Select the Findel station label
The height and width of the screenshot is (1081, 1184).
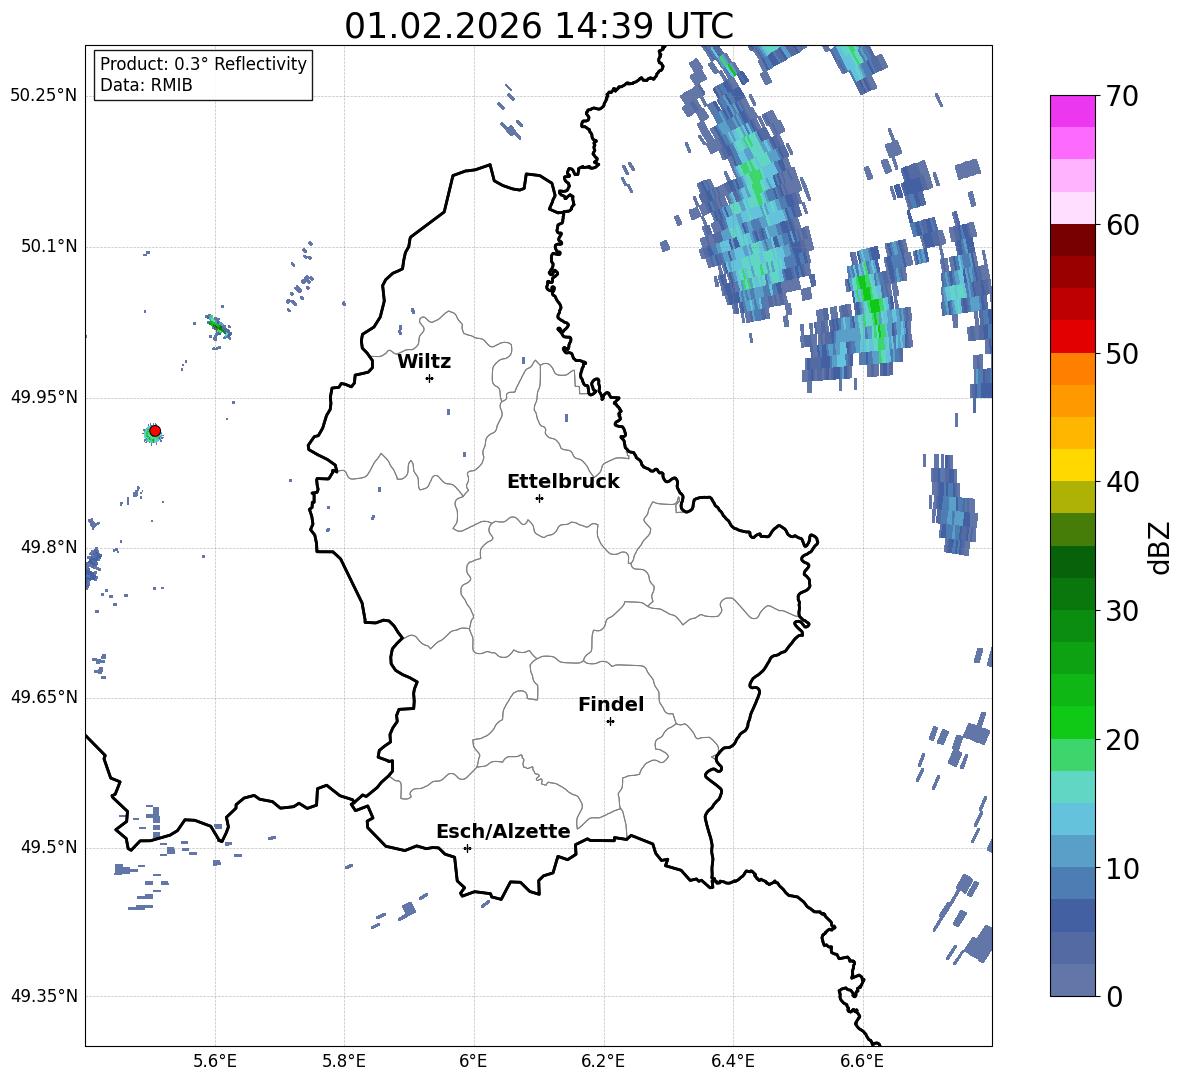(611, 704)
